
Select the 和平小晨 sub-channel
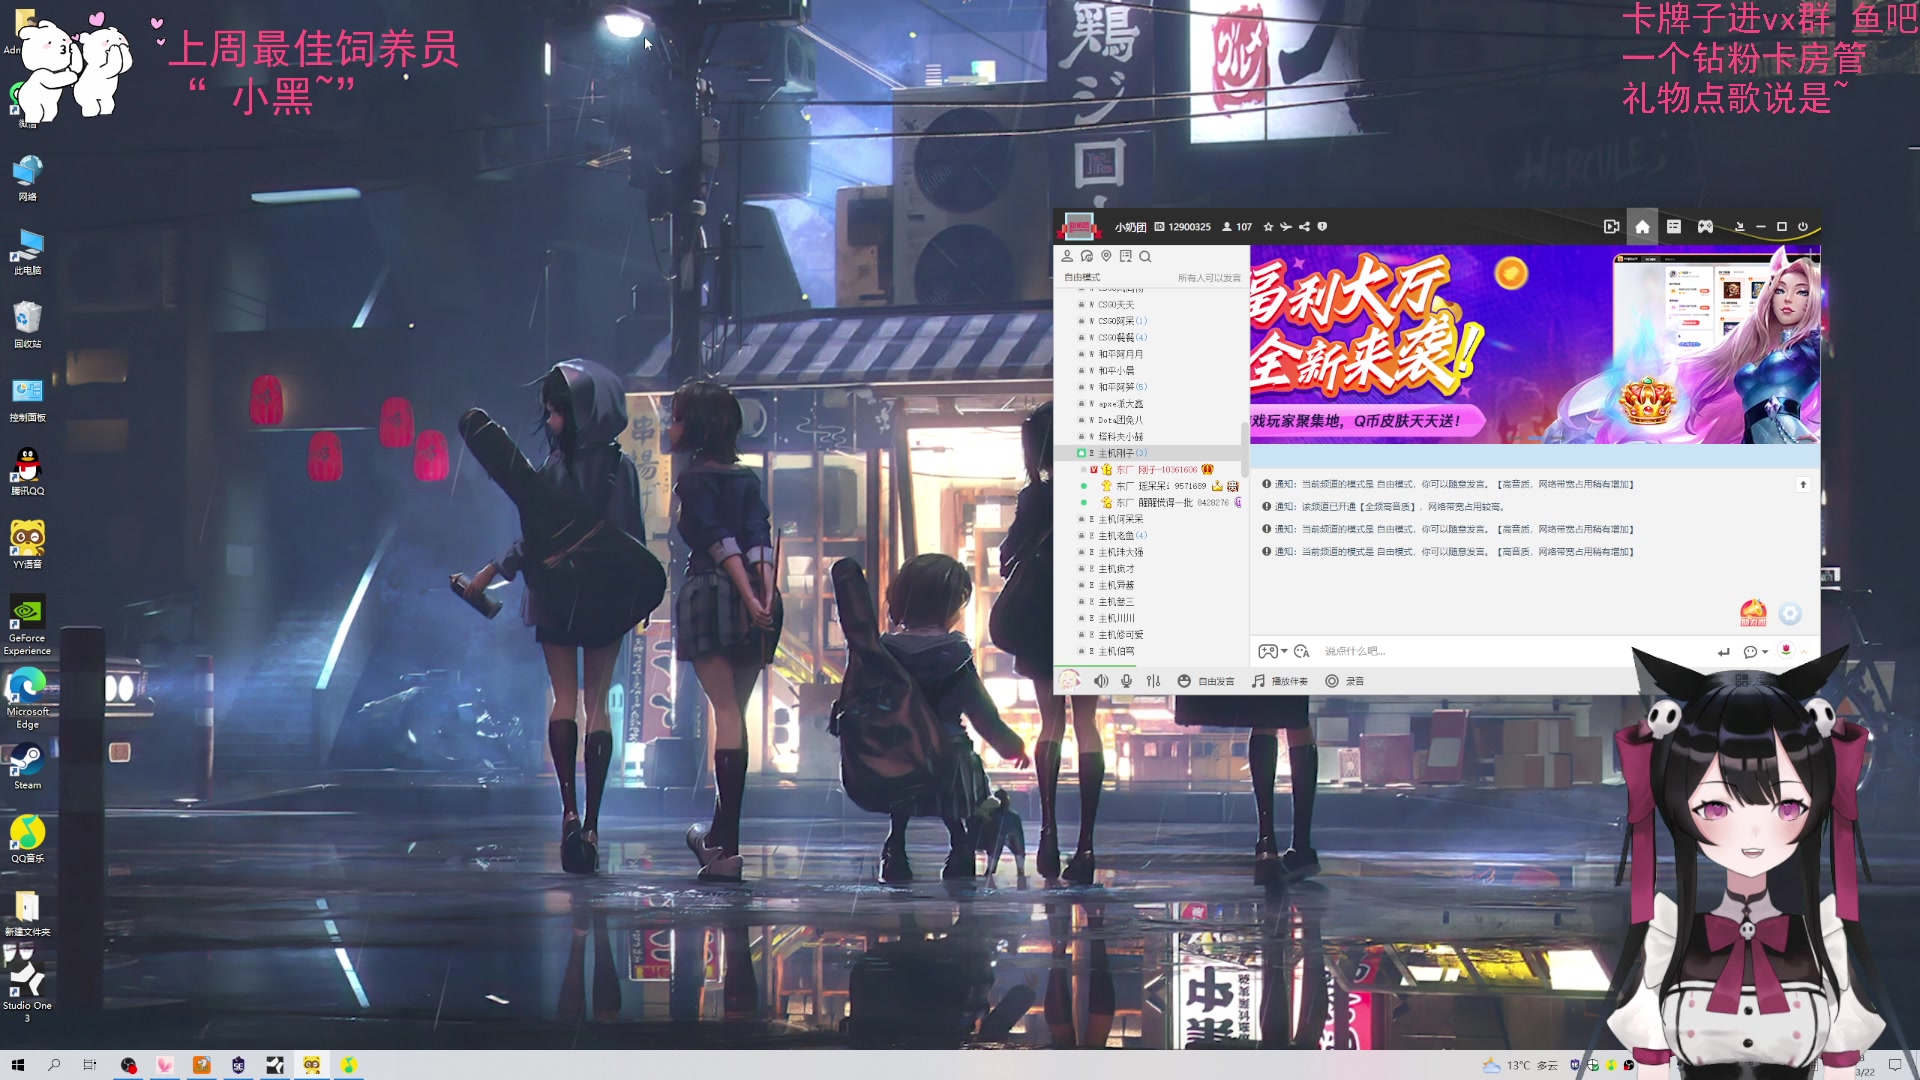(x=1116, y=371)
